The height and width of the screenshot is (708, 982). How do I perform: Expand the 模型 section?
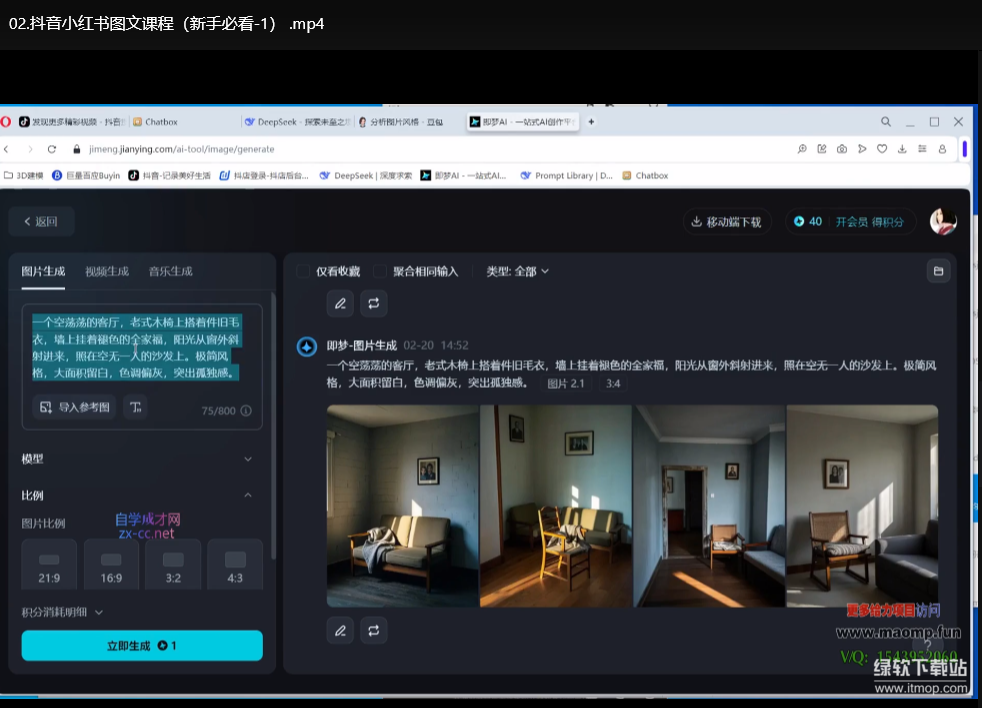click(x=248, y=459)
